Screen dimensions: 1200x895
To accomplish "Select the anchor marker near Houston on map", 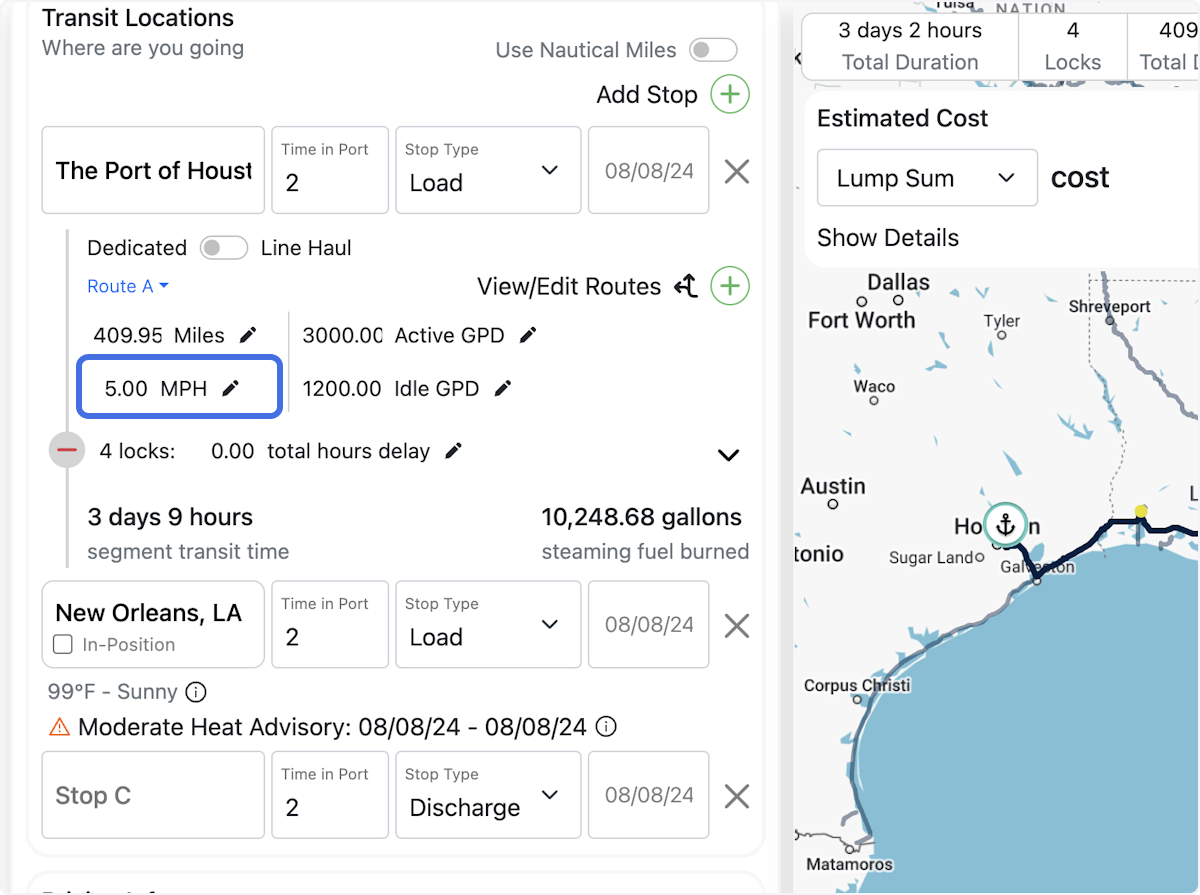I will (1004, 523).
